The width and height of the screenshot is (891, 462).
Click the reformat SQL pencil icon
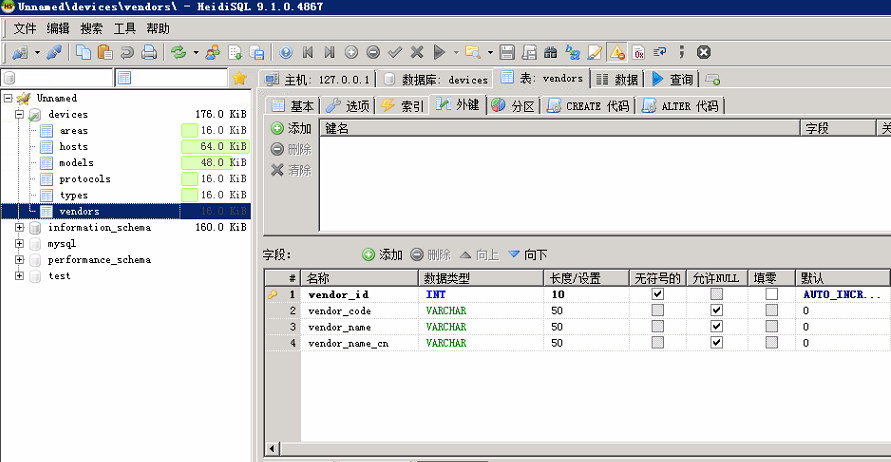pos(594,52)
